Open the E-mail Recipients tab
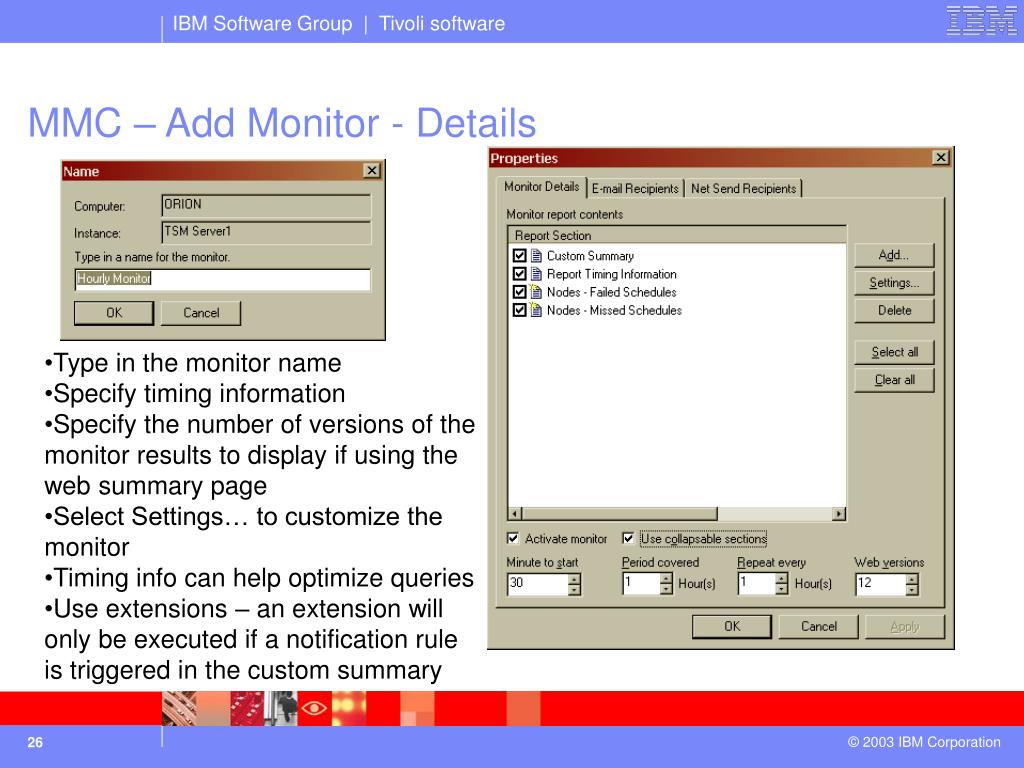 click(635, 189)
